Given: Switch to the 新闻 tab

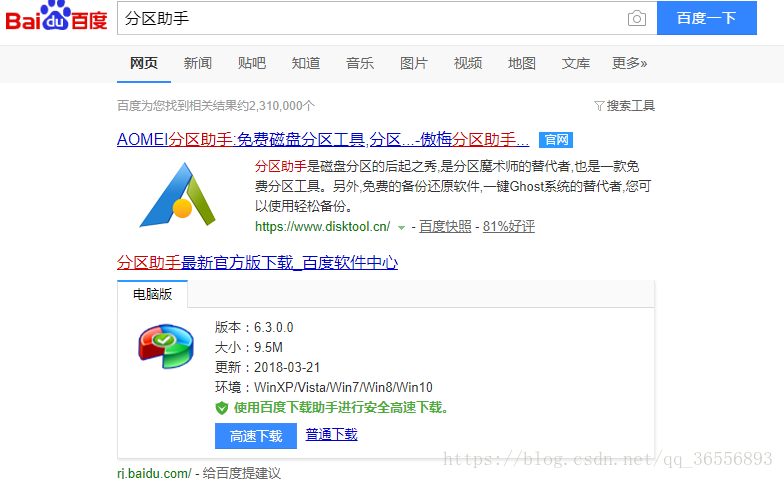Looking at the screenshot, I should click(x=198, y=63).
